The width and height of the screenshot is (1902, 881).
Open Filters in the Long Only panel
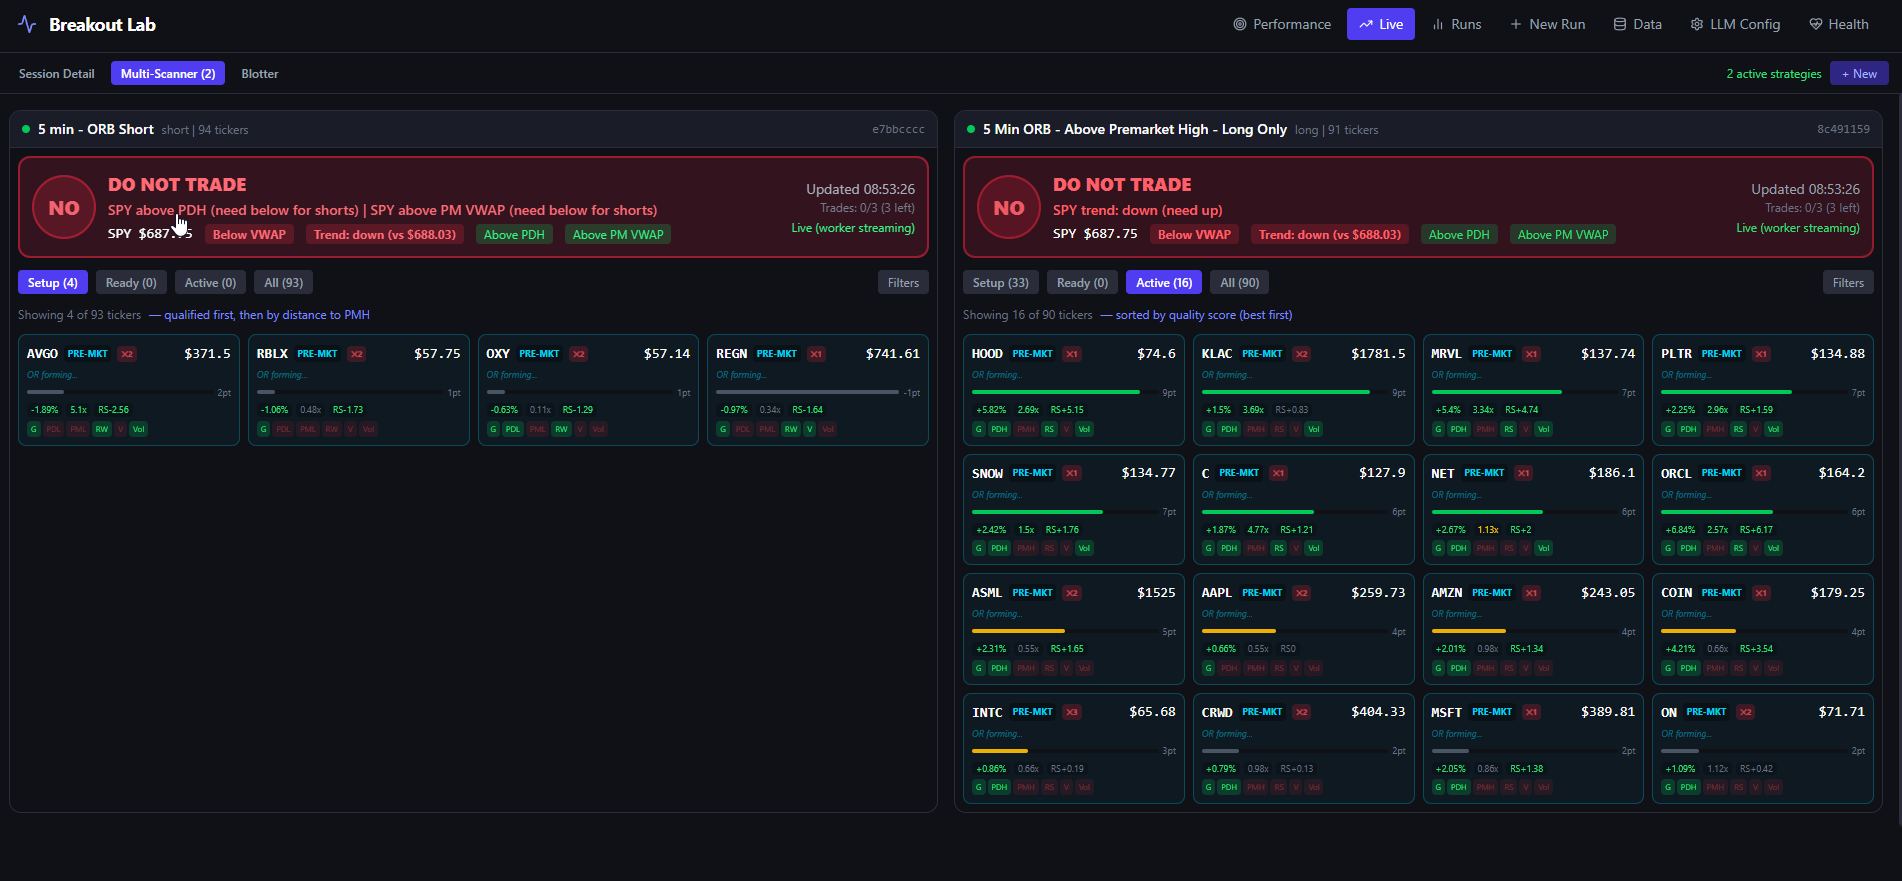(1848, 283)
